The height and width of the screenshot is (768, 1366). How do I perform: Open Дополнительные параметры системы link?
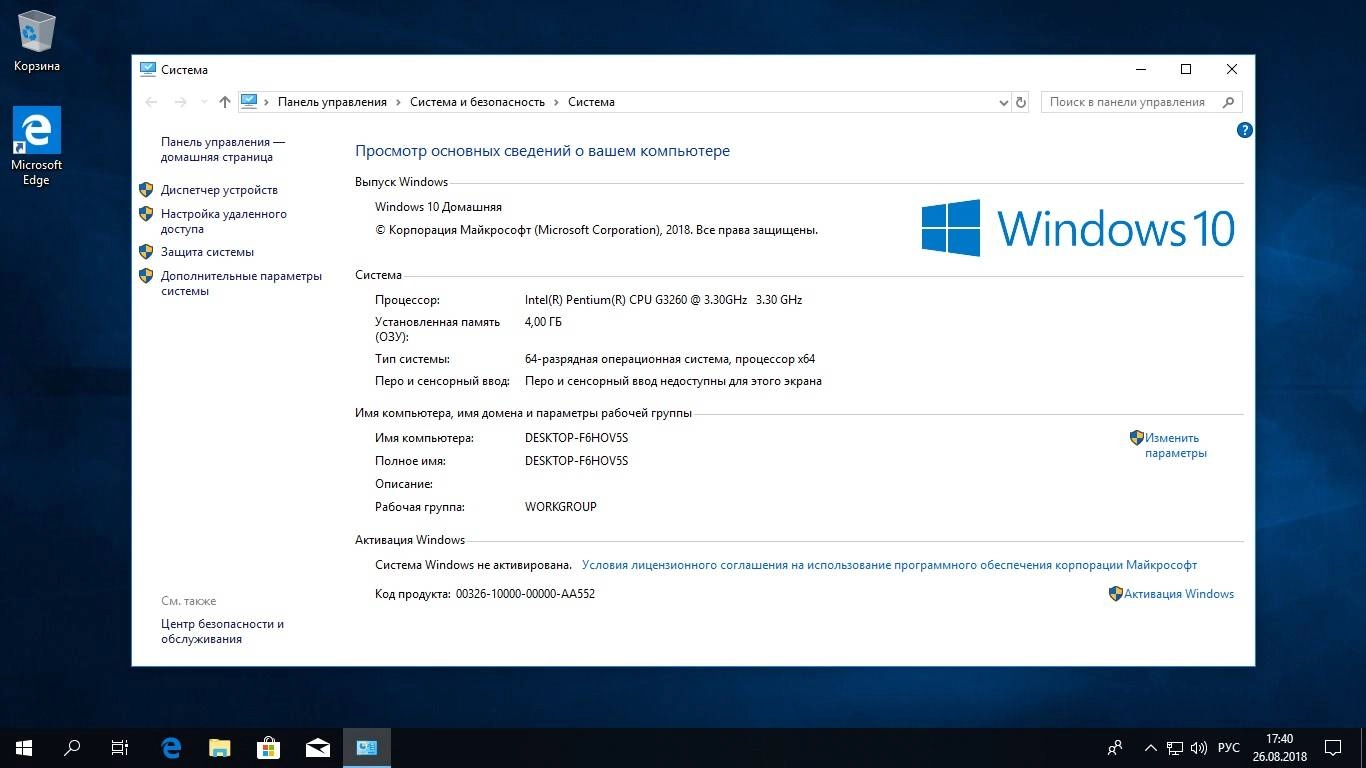tap(241, 283)
